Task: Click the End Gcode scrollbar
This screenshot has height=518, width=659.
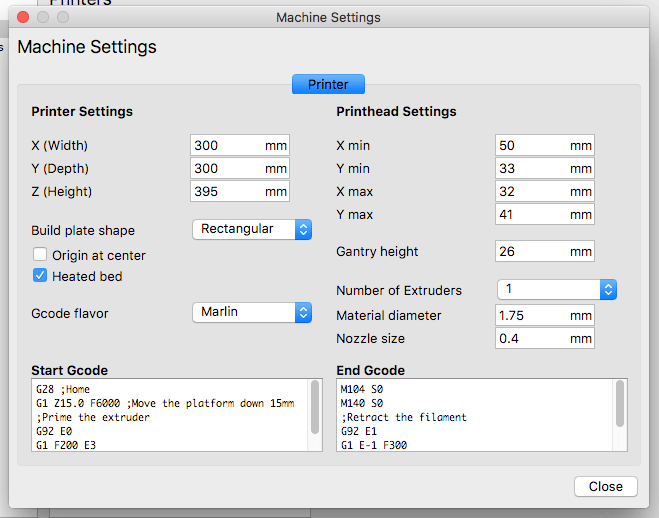Action: (x=620, y=404)
